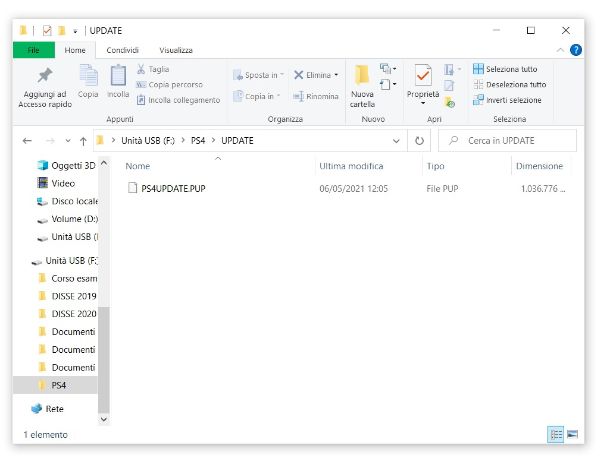The width and height of the screenshot is (610, 471).
Task: Open the Proprietà dropdown arrow
Action: tap(423, 103)
